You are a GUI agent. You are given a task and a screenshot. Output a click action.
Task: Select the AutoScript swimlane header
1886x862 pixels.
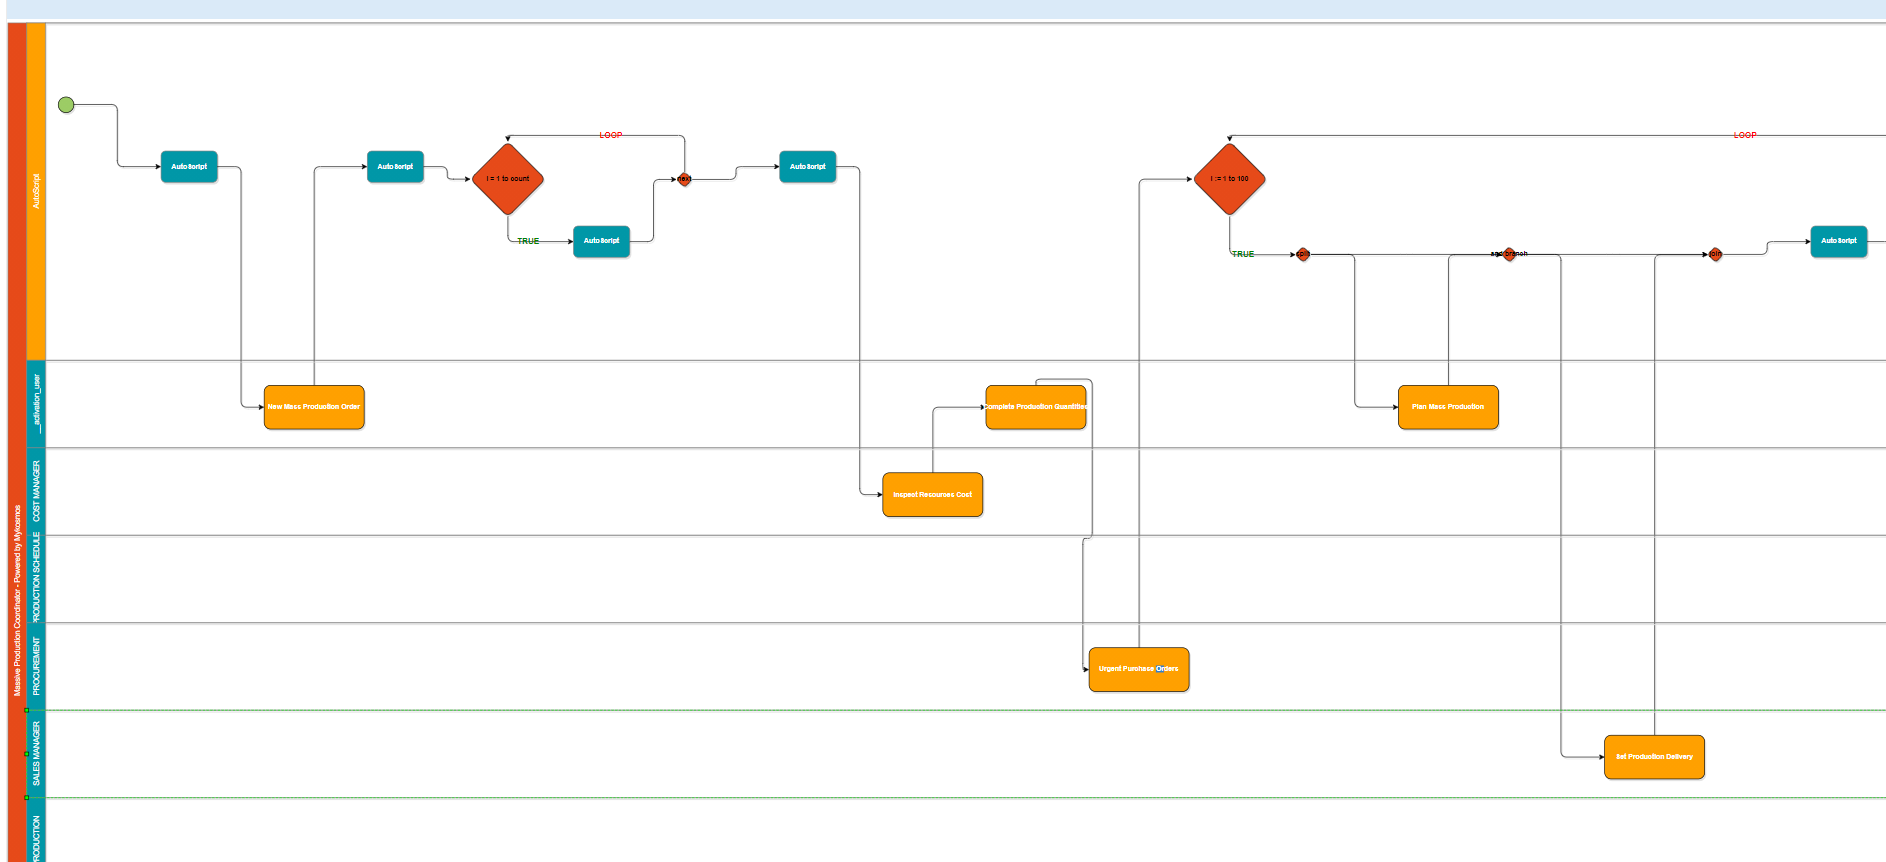tap(36, 191)
